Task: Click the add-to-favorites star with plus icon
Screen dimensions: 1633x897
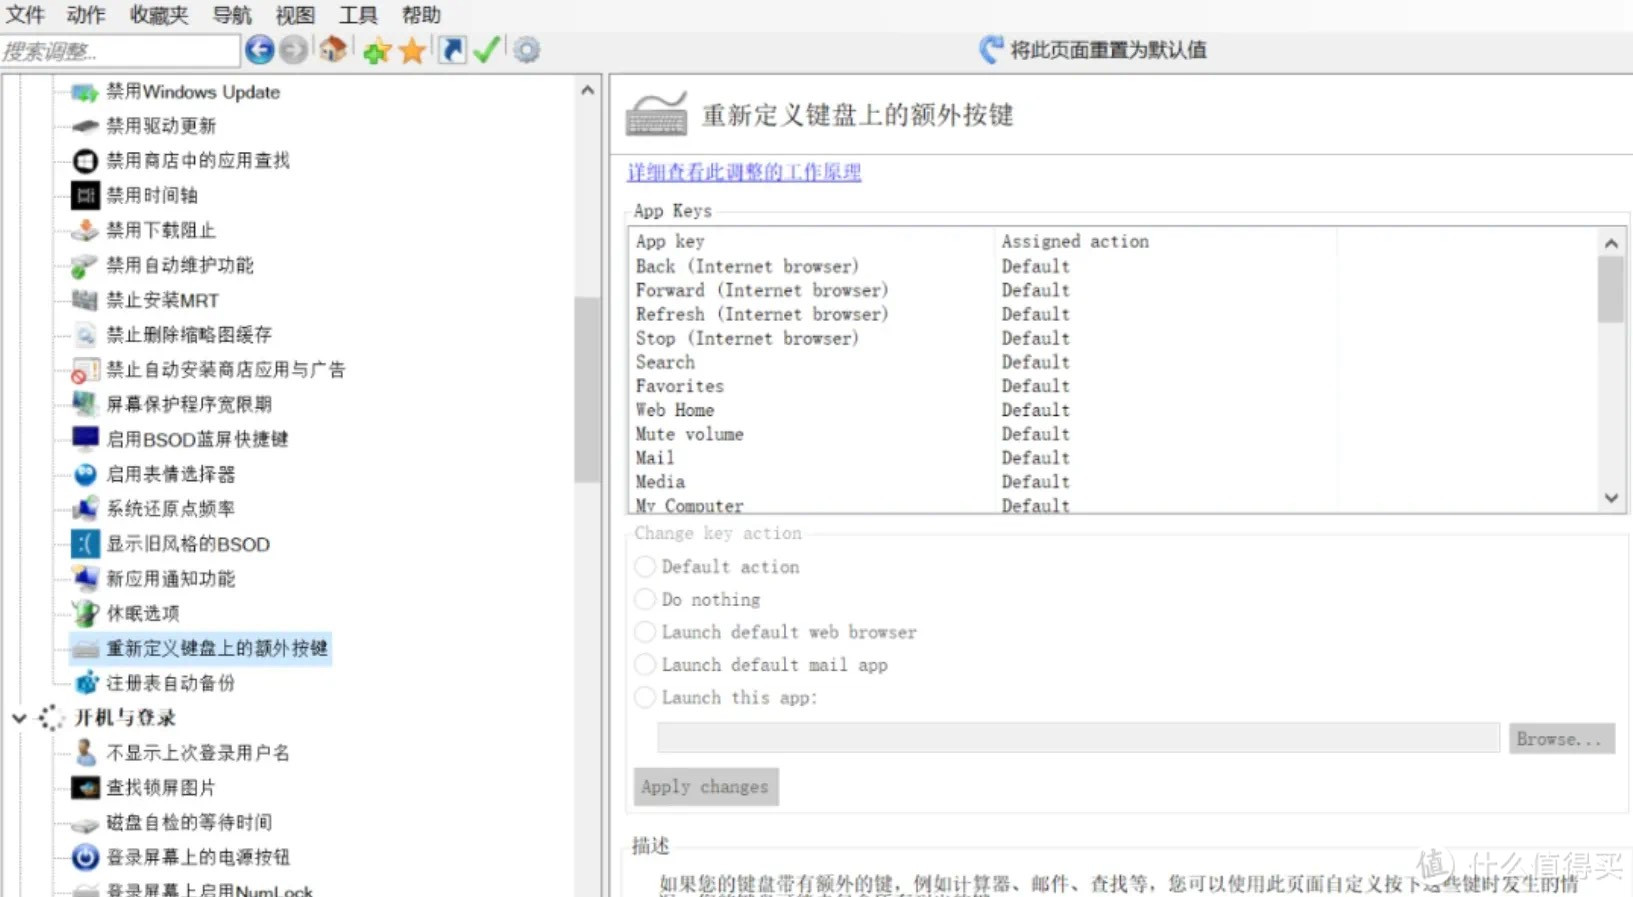Action: click(x=376, y=50)
